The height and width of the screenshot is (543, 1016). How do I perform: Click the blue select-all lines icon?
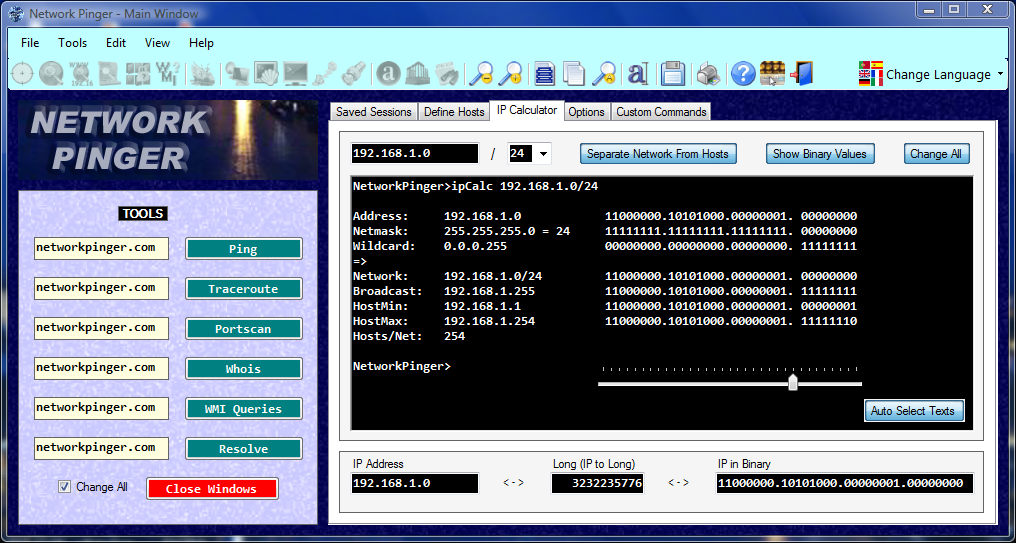(545, 73)
